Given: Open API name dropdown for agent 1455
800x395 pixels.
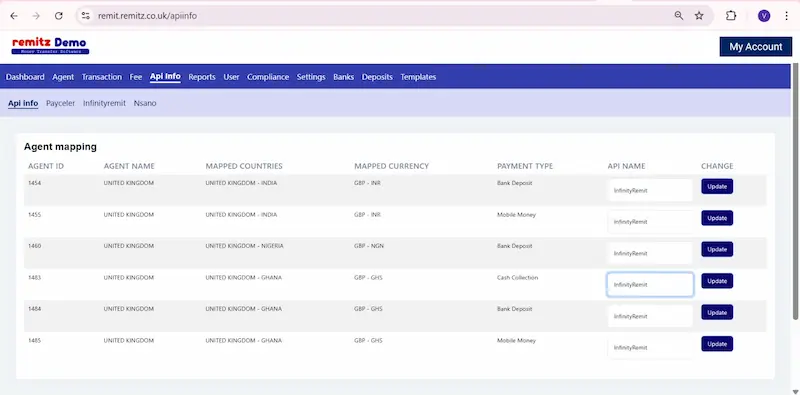Looking at the screenshot, I should (x=650, y=222).
